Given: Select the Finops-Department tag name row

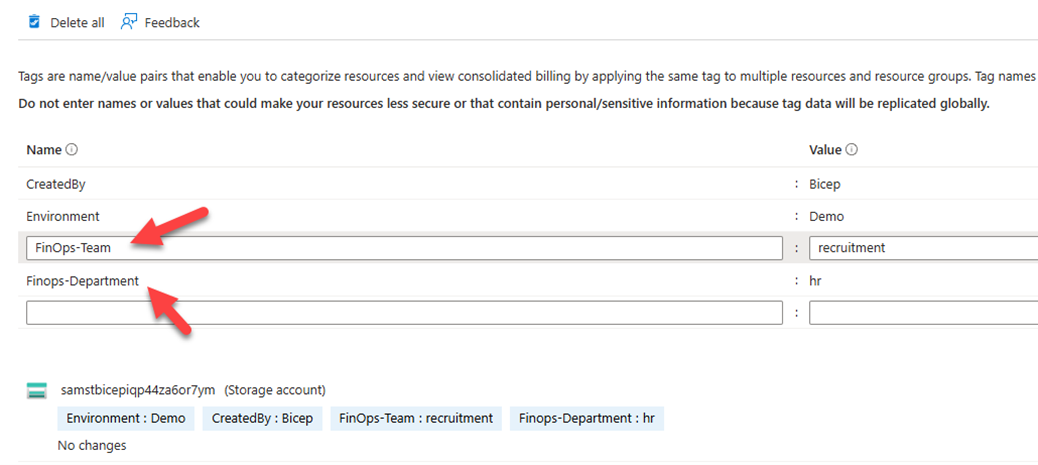Looking at the screenshot, I should click(83, 281).
